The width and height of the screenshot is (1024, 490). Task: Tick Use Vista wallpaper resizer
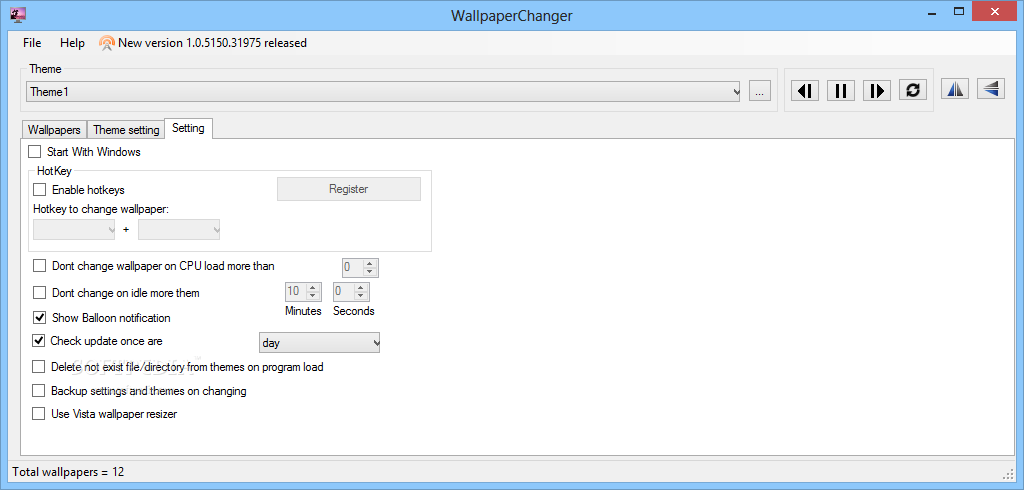pyautogui.click(x=39, y=414)
